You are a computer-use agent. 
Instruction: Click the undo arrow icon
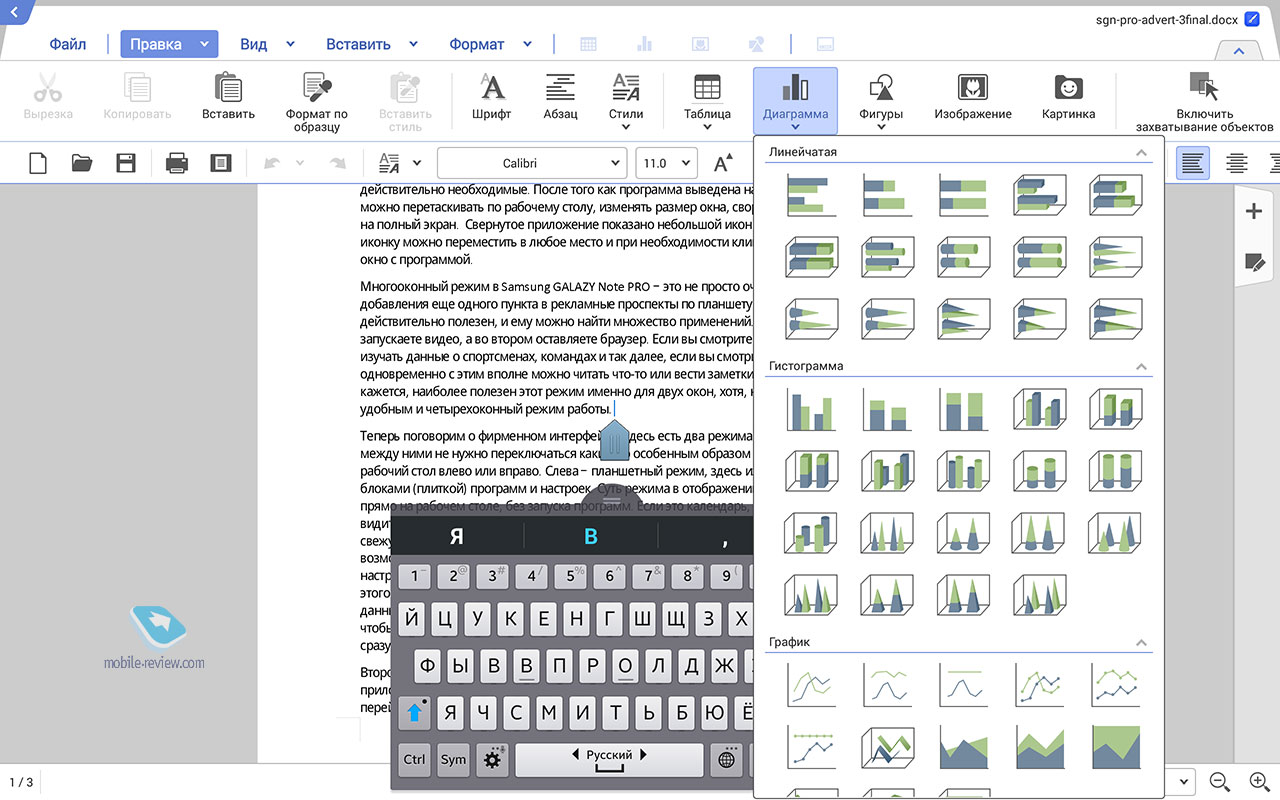(x=271, y=163)
